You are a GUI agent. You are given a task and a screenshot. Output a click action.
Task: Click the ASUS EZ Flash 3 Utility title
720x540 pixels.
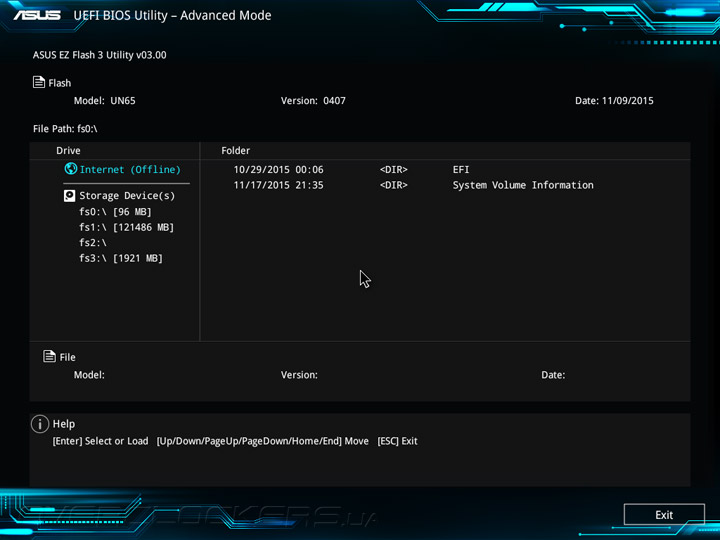pos(100,55)
